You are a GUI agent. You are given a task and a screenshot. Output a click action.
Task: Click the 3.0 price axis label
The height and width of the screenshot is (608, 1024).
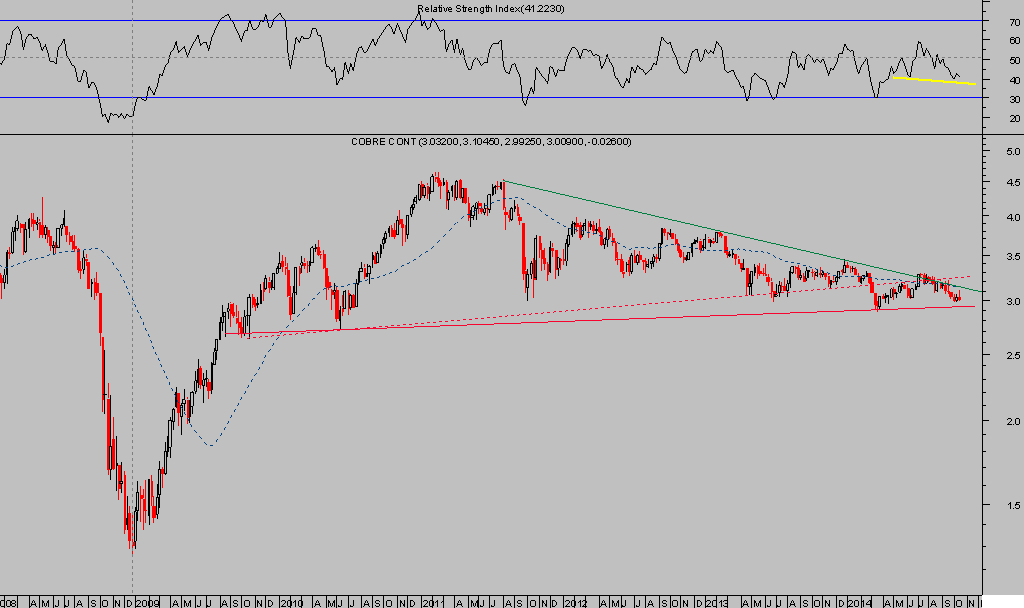pos(1012,301)
